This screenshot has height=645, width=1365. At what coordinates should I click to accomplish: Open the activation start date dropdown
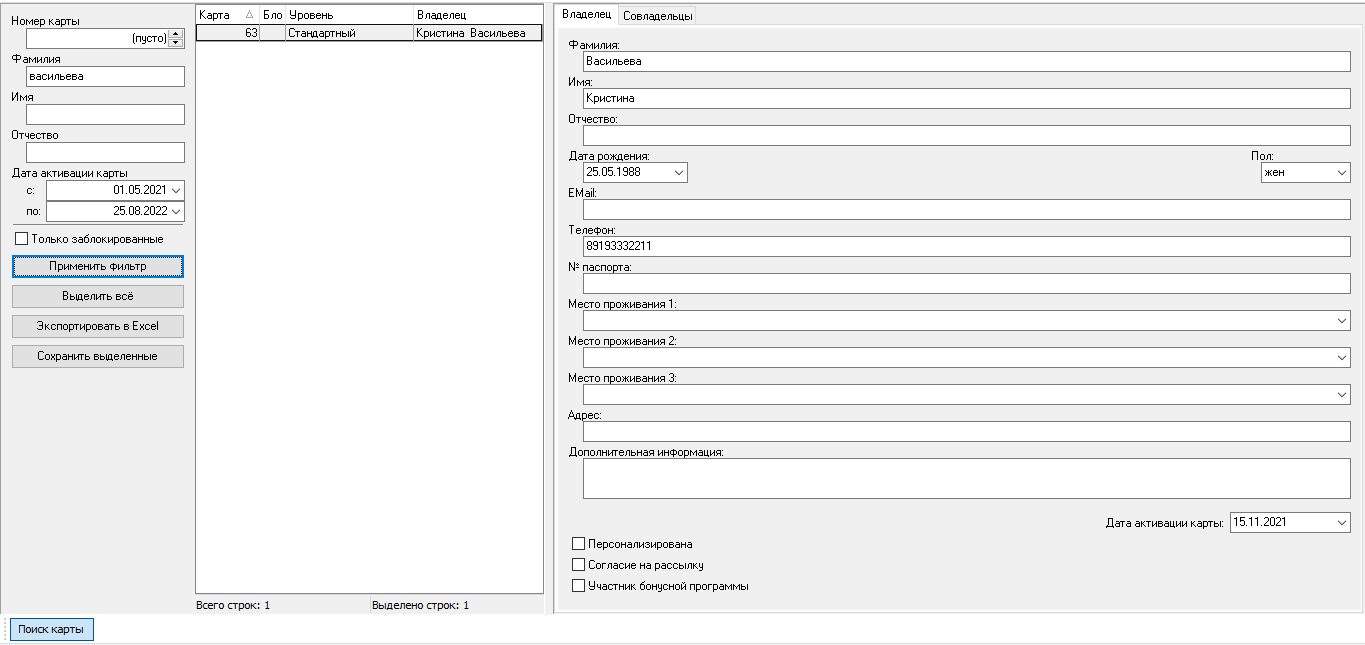coord(176,190)
